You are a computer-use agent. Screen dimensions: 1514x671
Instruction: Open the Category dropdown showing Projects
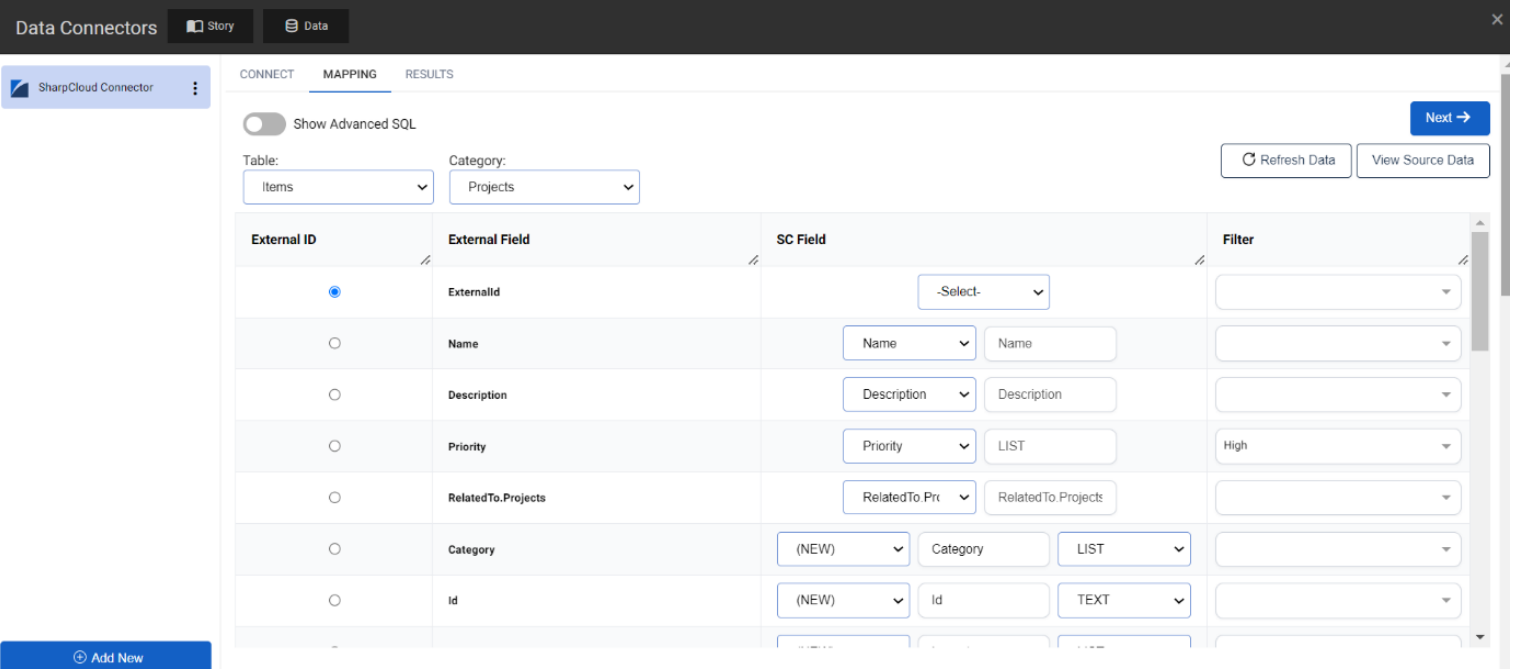544,186
